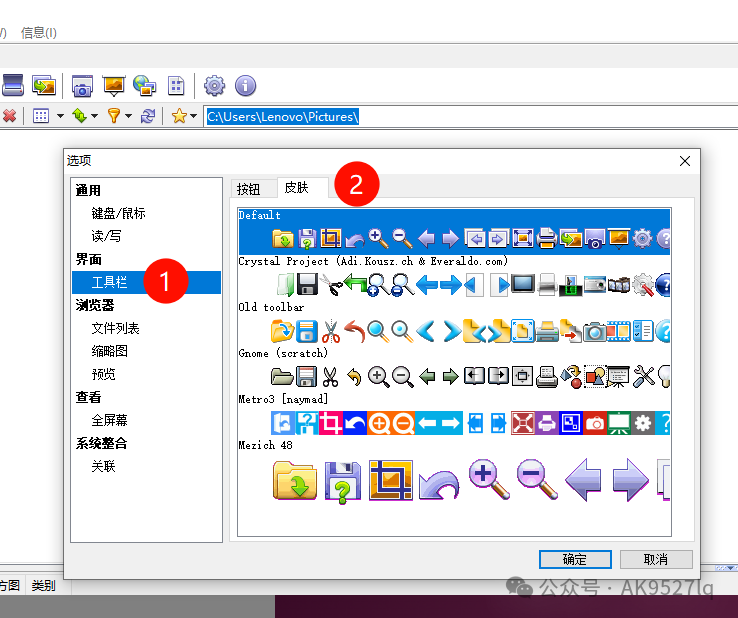738x618 pixels.
Task: Click the large zoom-in magnifier in Mezich 48 row
Action: point(489,479)
